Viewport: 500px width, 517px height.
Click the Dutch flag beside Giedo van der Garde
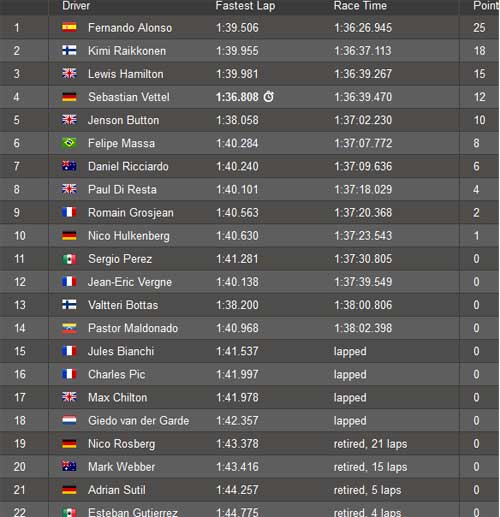[69, 420]
